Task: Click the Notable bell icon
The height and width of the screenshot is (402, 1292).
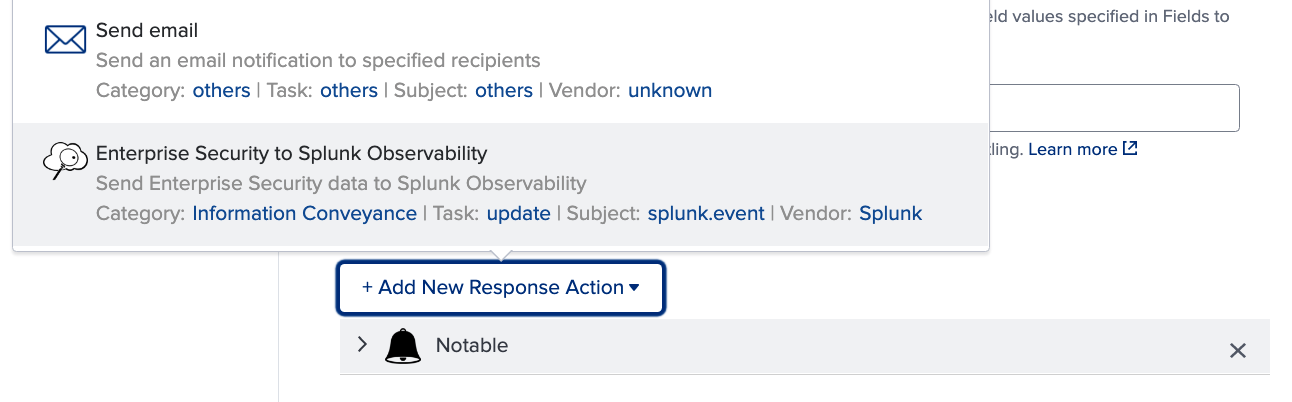Action: (403, 345)
